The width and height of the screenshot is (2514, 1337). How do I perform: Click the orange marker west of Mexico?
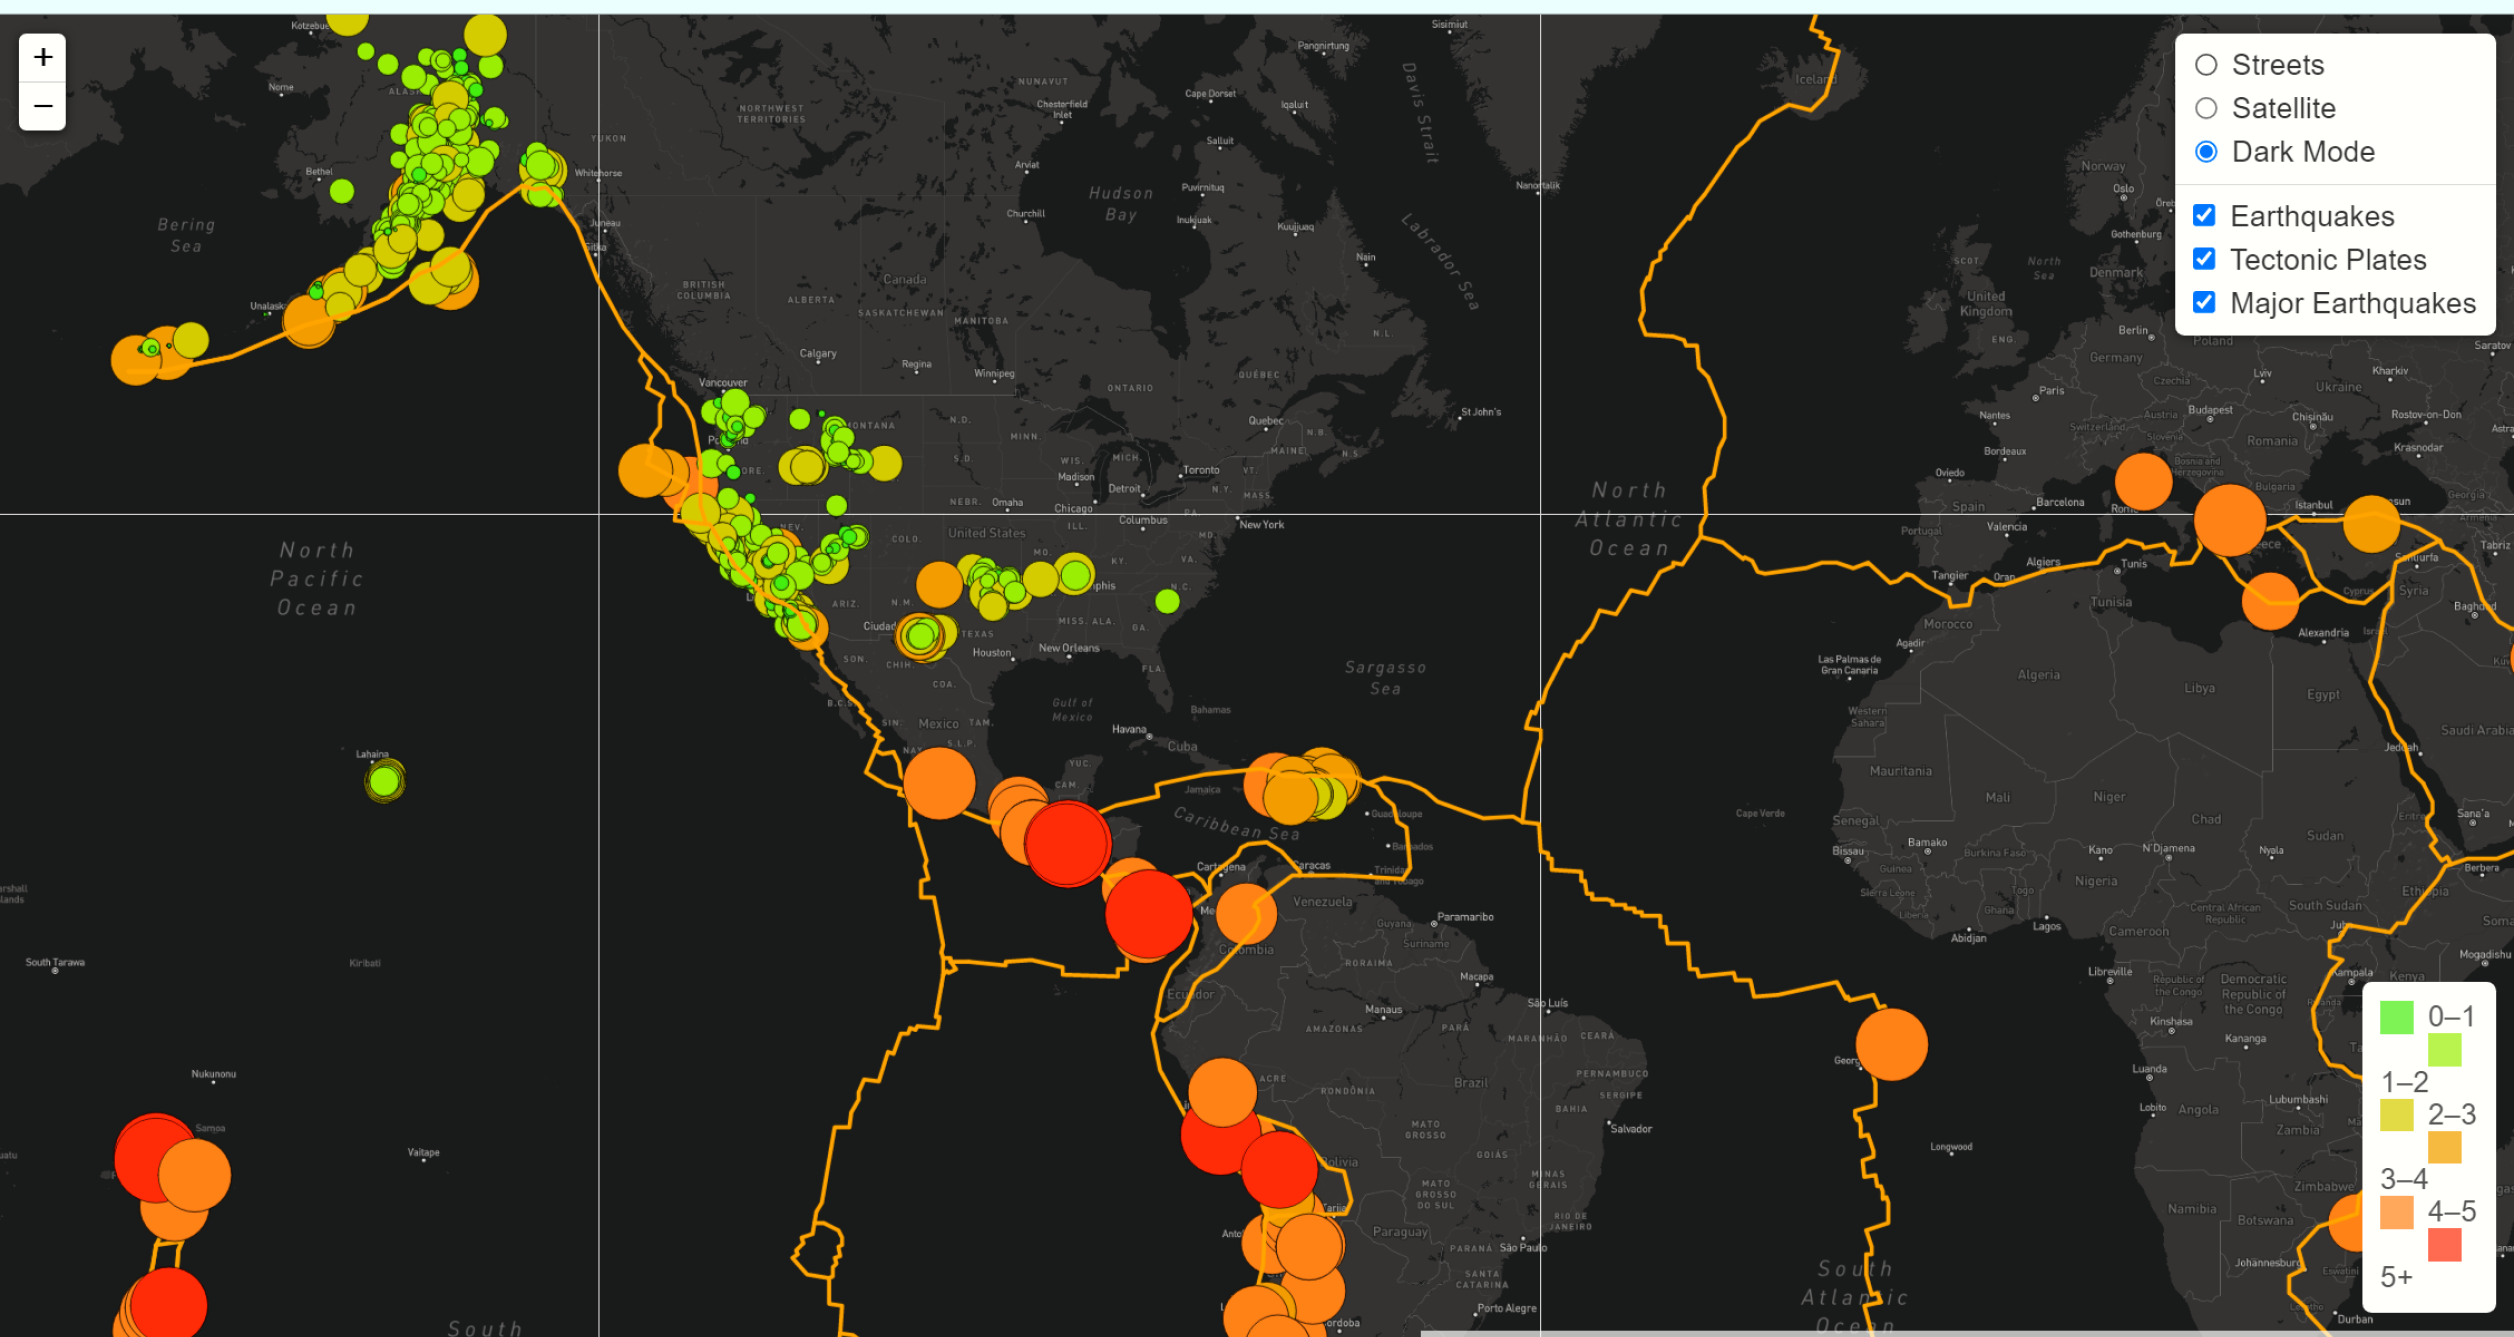939,783
